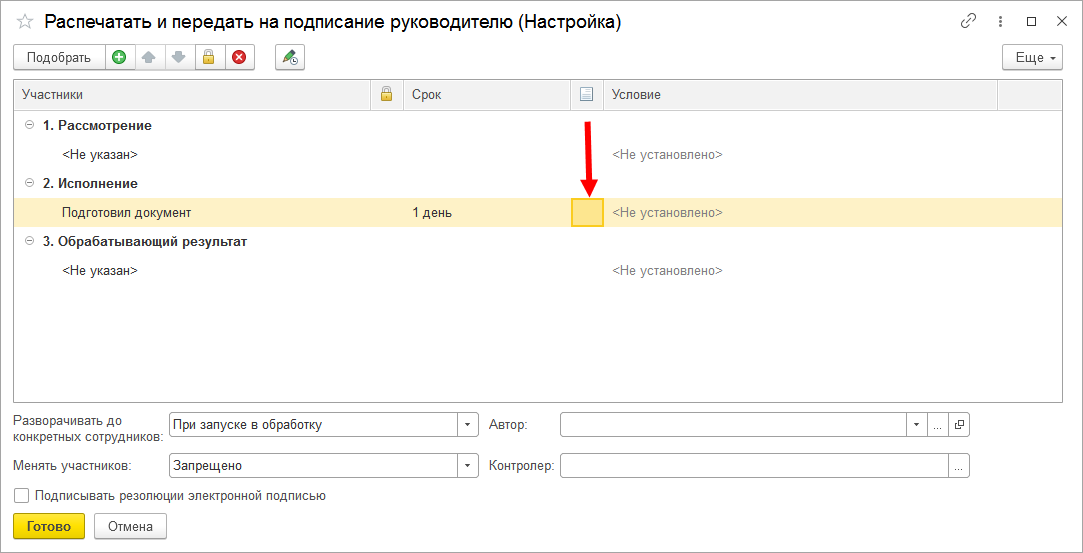This screenshot has width=1083, height=553.
Task: Click the red delete icon
Action: coord(239,58)
